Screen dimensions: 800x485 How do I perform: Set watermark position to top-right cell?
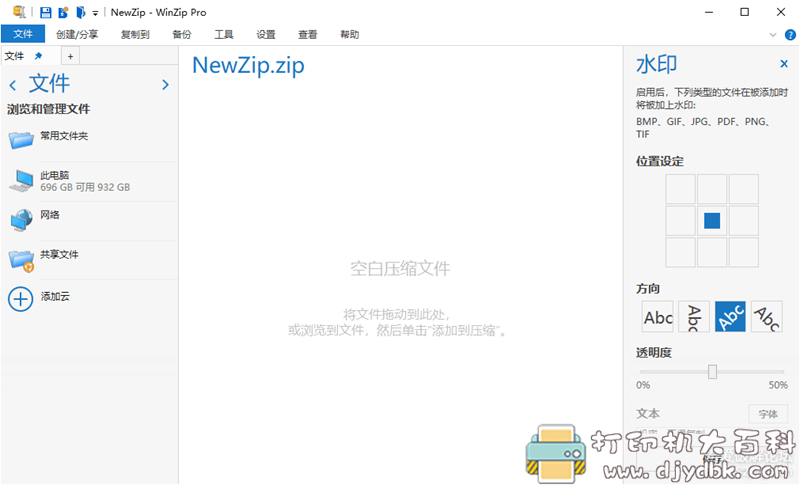744,189
